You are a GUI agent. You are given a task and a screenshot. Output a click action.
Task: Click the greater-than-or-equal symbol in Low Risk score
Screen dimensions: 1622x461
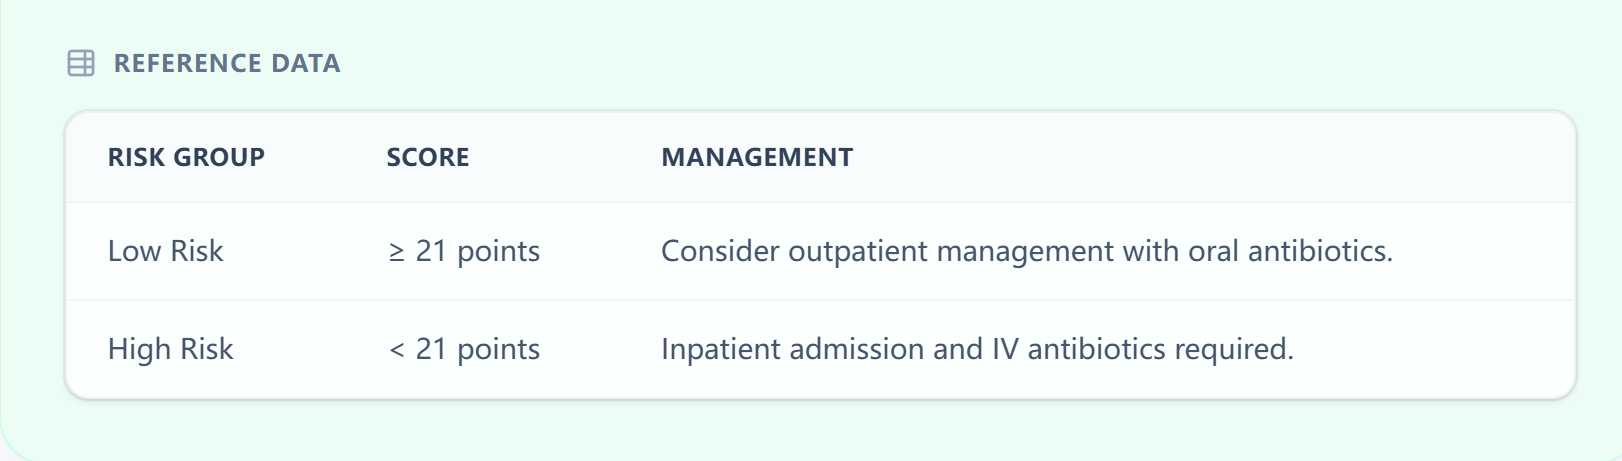click(397, 252)
